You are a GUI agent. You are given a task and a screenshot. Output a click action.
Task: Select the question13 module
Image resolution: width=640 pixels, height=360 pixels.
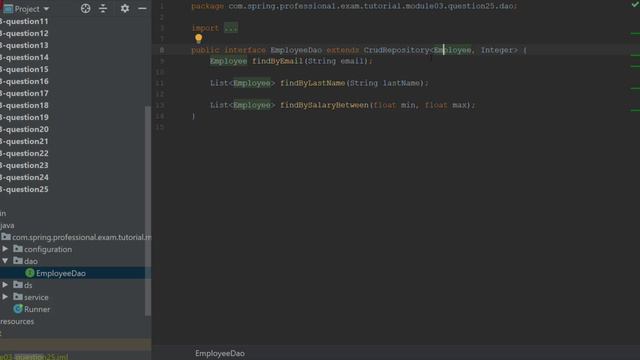pos(24,45)
